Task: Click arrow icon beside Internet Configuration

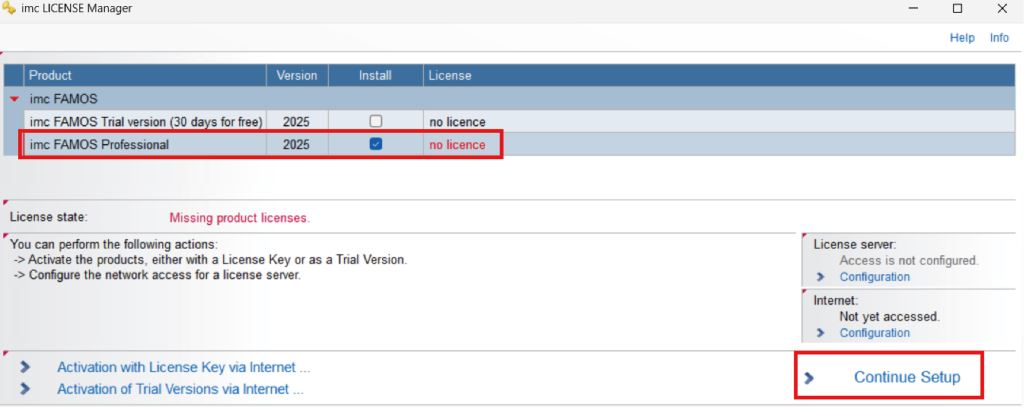Action: 821,333
